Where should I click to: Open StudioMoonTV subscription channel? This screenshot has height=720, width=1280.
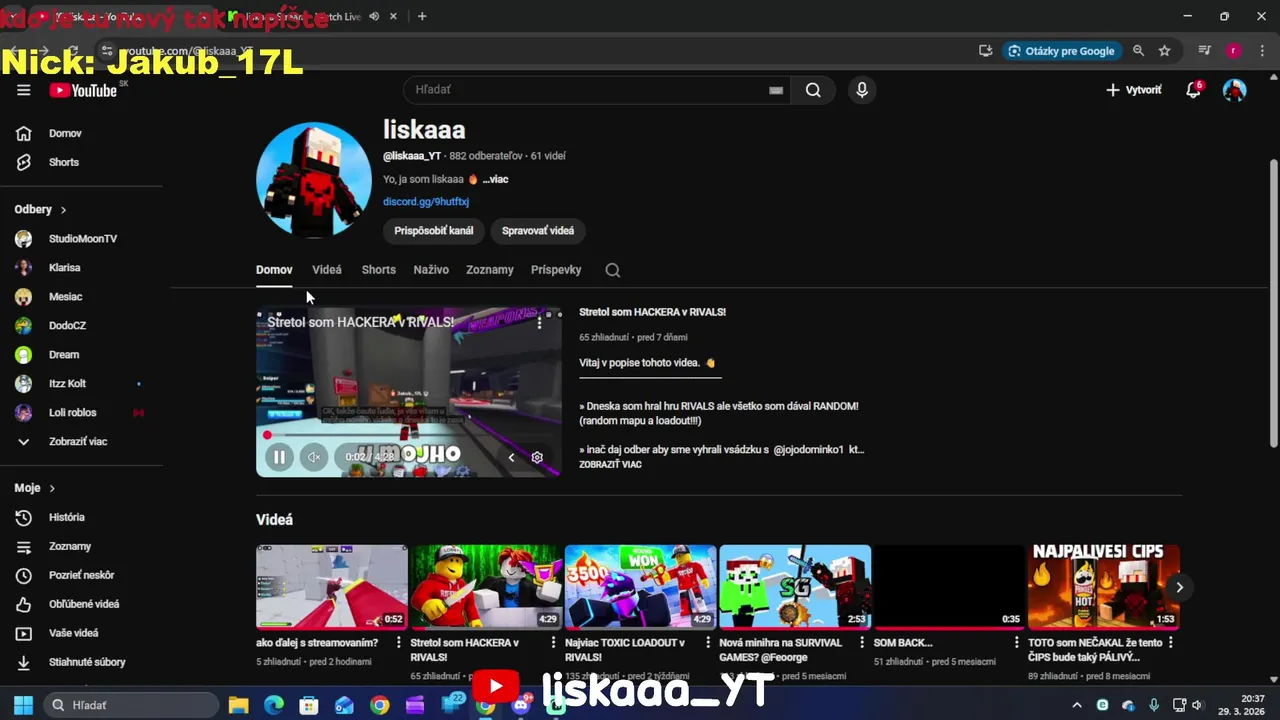point(81,239)
